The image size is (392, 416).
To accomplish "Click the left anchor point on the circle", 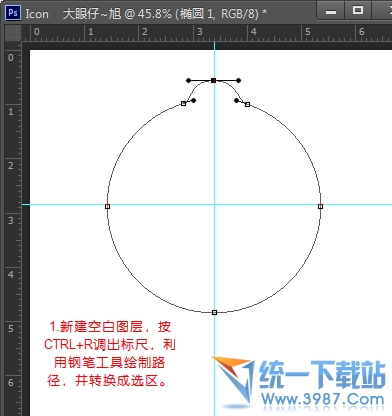I will pyautogui.click(x=107, y=207).
